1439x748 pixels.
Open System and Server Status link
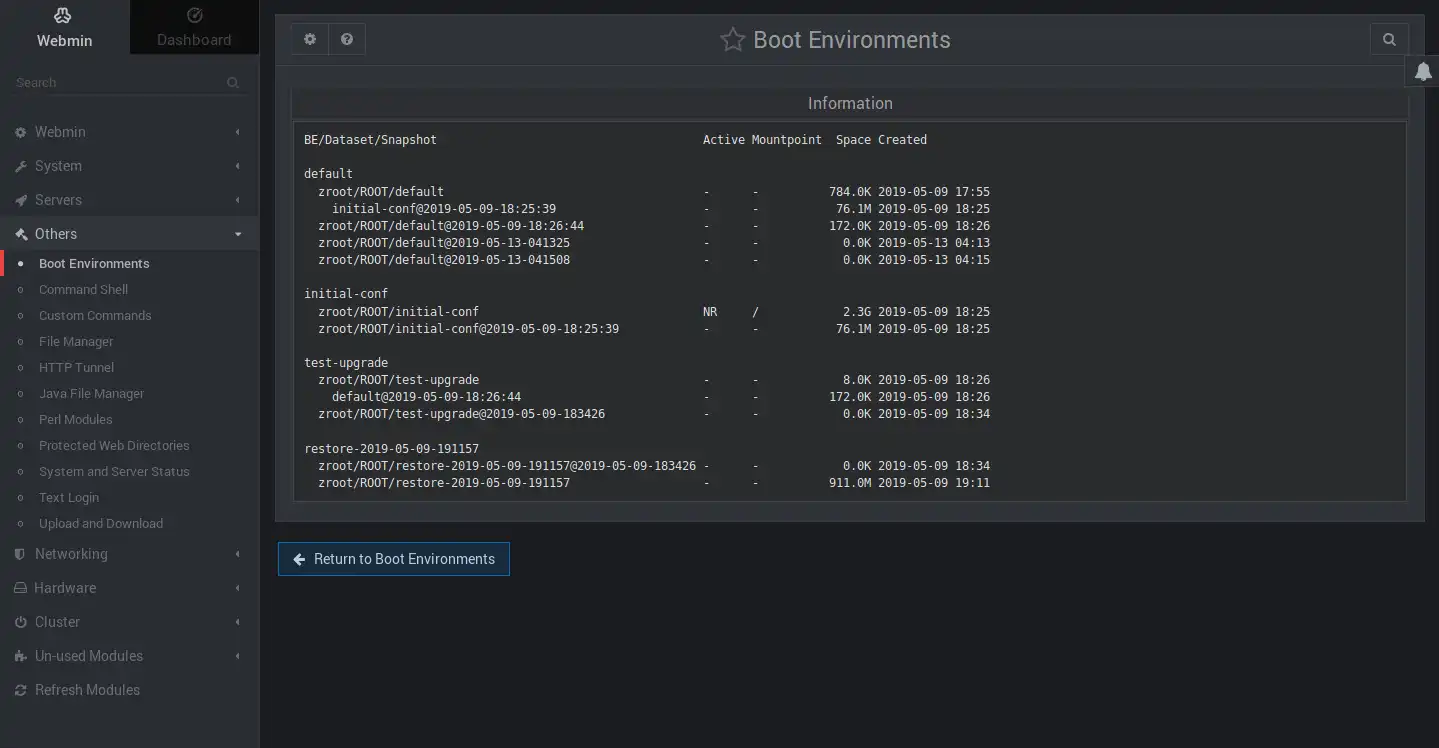(x=114, y=472)
